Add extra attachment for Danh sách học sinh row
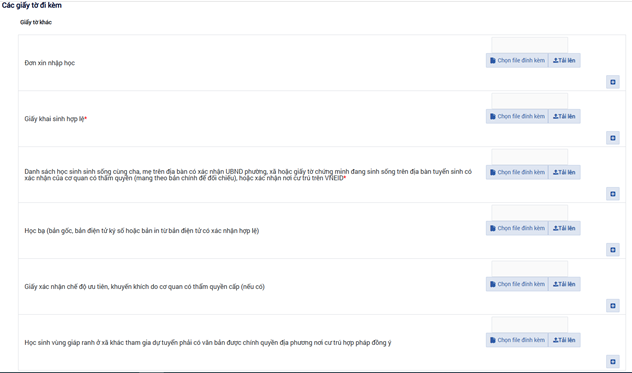 point(613,194)
